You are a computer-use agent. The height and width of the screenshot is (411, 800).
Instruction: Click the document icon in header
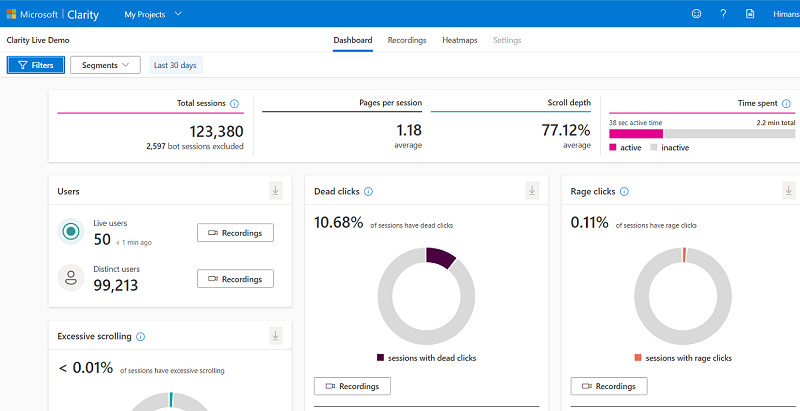pyautogui.click(x=750, y=14)
